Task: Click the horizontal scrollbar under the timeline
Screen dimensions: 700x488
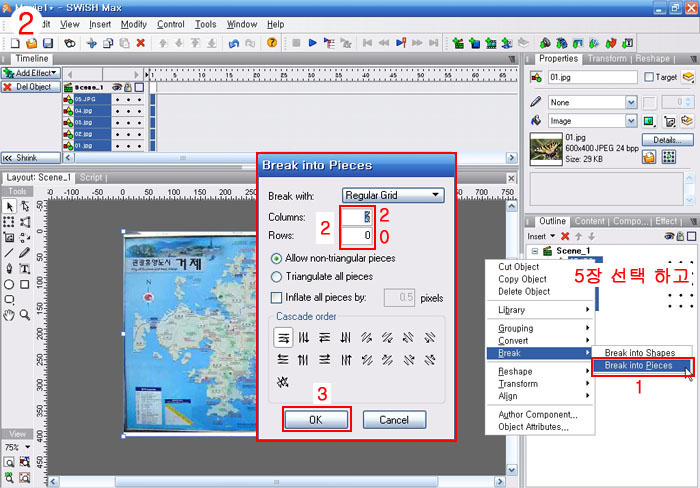Action: coord(290,158)
